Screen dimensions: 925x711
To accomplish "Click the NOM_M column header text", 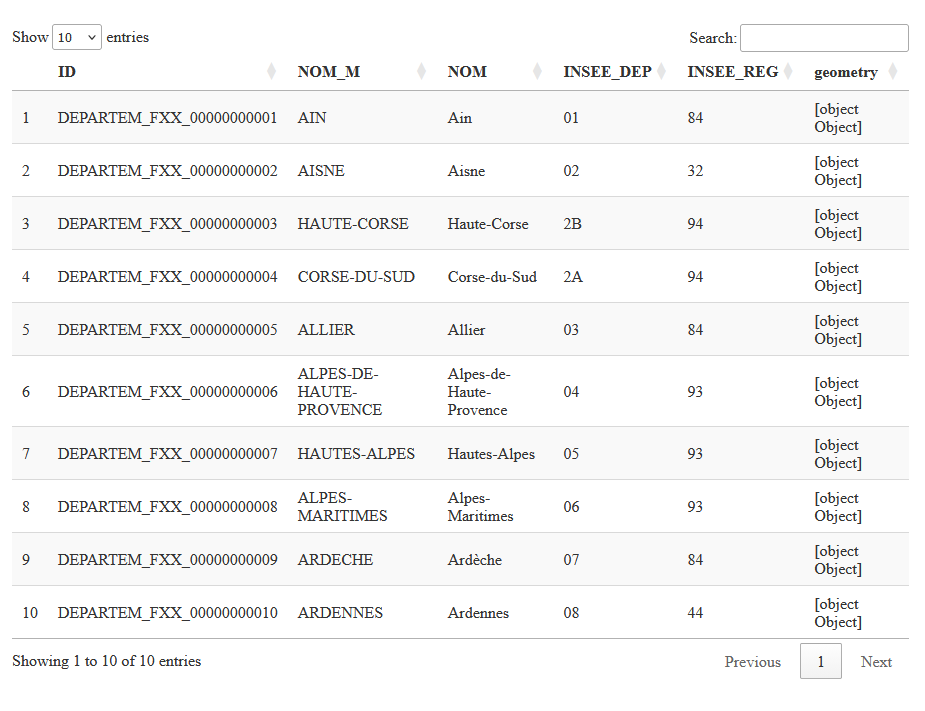I will (329, 72).
